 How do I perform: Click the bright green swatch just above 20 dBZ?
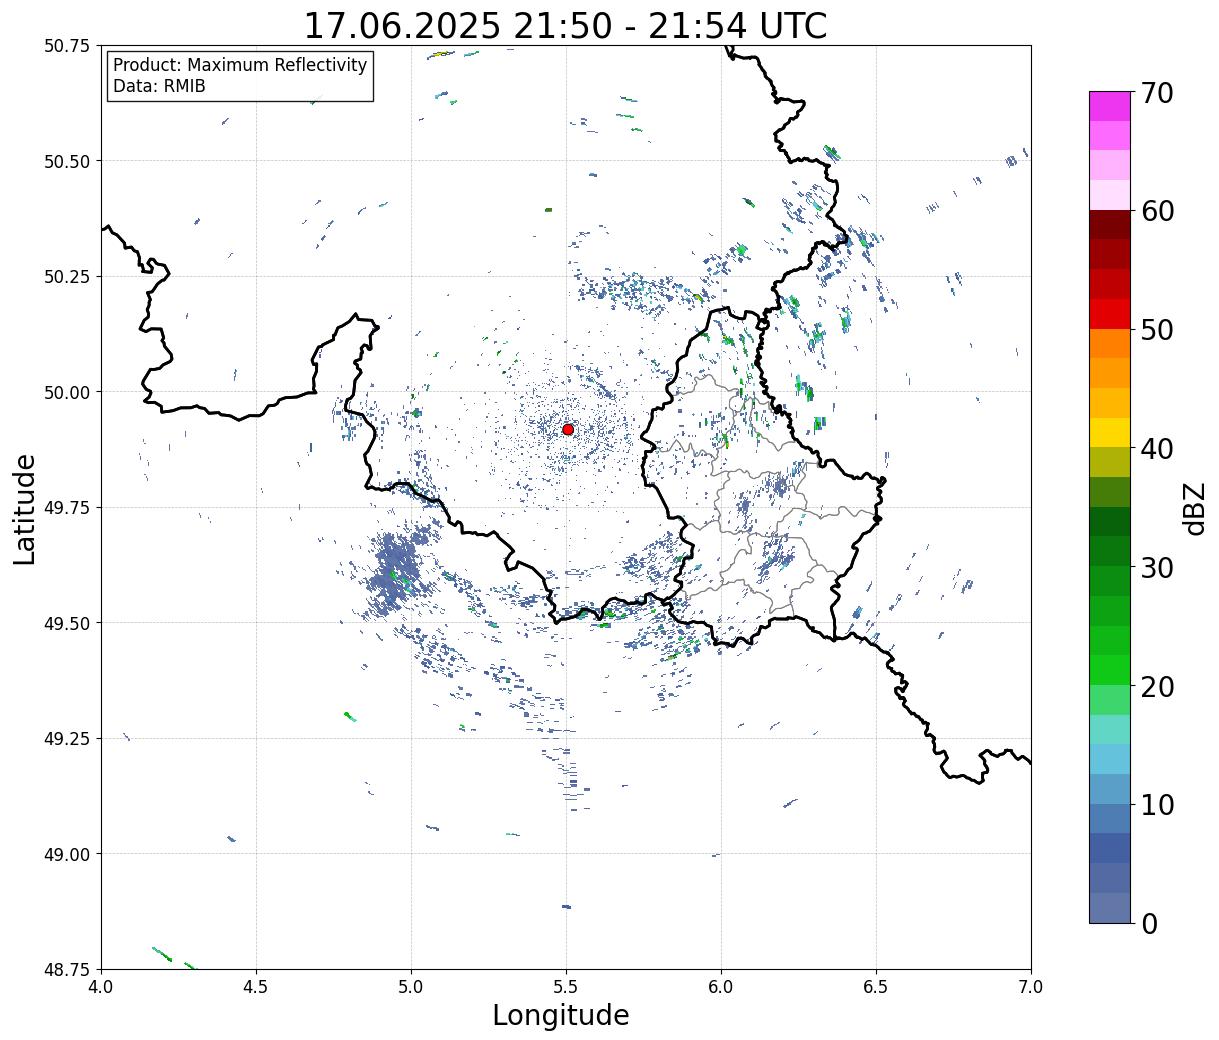tap(1110, 670)
